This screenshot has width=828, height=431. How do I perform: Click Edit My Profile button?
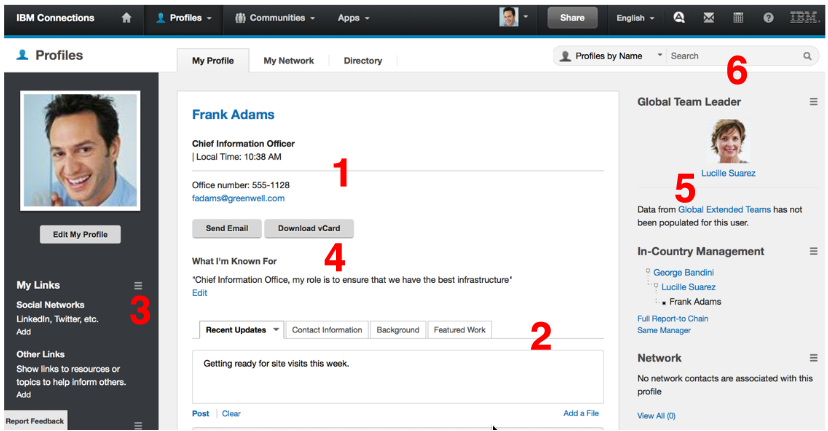coord(80,235)
